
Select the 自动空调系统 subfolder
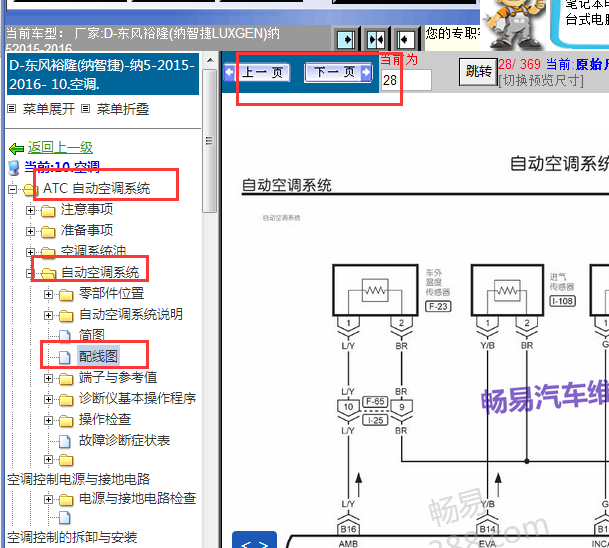100,272
